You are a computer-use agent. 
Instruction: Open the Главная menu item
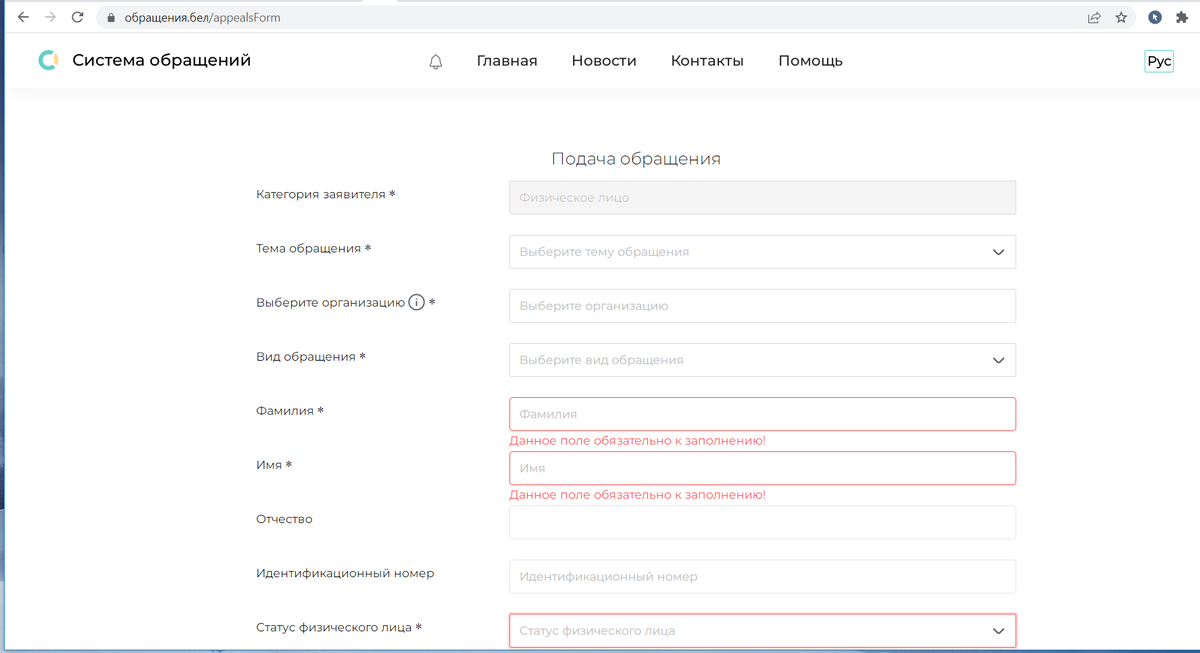point(507,61)
